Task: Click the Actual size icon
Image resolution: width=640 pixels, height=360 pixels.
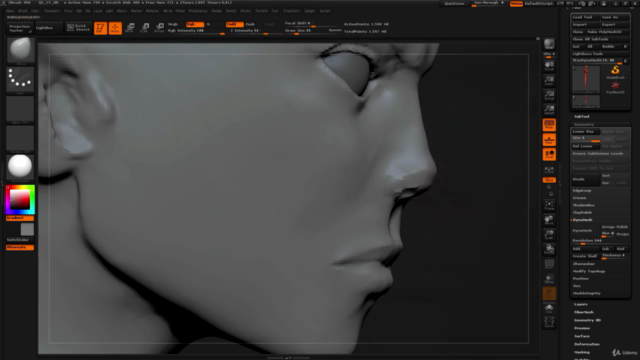Action: [549, 95]
